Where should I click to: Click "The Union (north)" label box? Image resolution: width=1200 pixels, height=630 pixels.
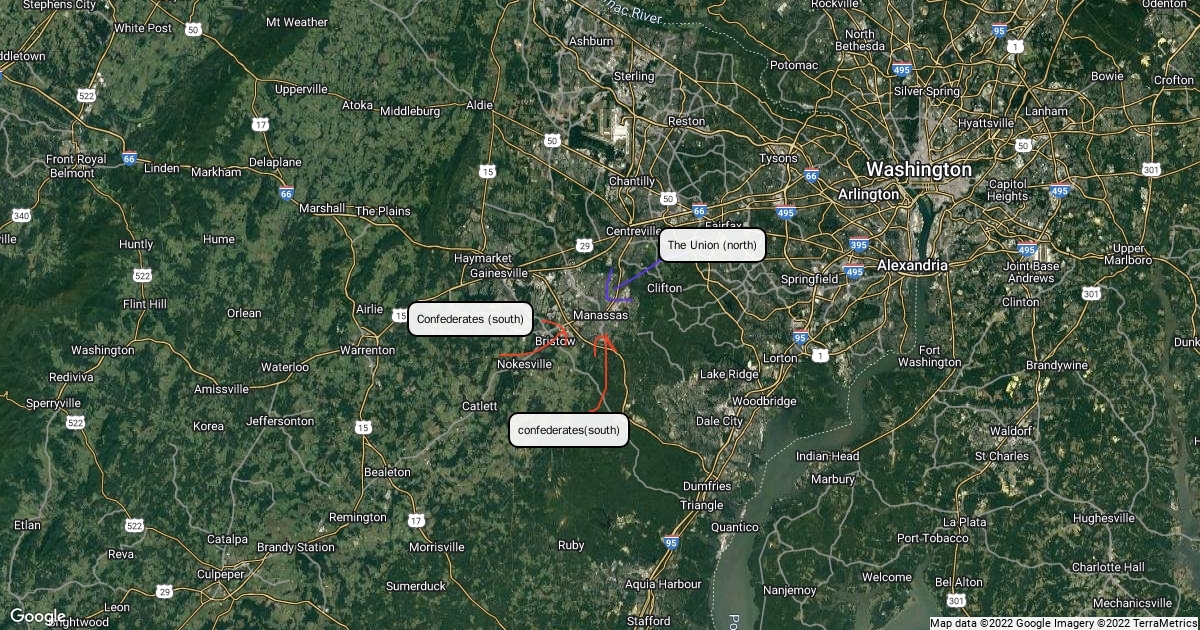pos(712,245)
